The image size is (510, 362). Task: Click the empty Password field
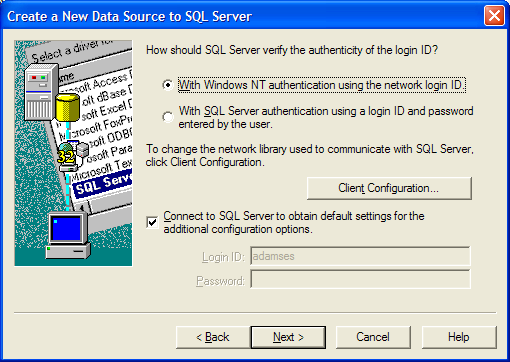pyautogui.click(x=360, y=279)
